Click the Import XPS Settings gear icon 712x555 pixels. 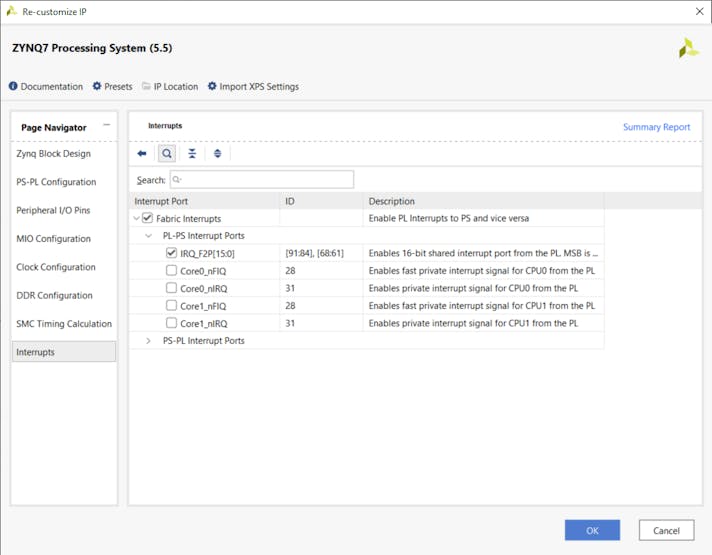pos(212,87)
